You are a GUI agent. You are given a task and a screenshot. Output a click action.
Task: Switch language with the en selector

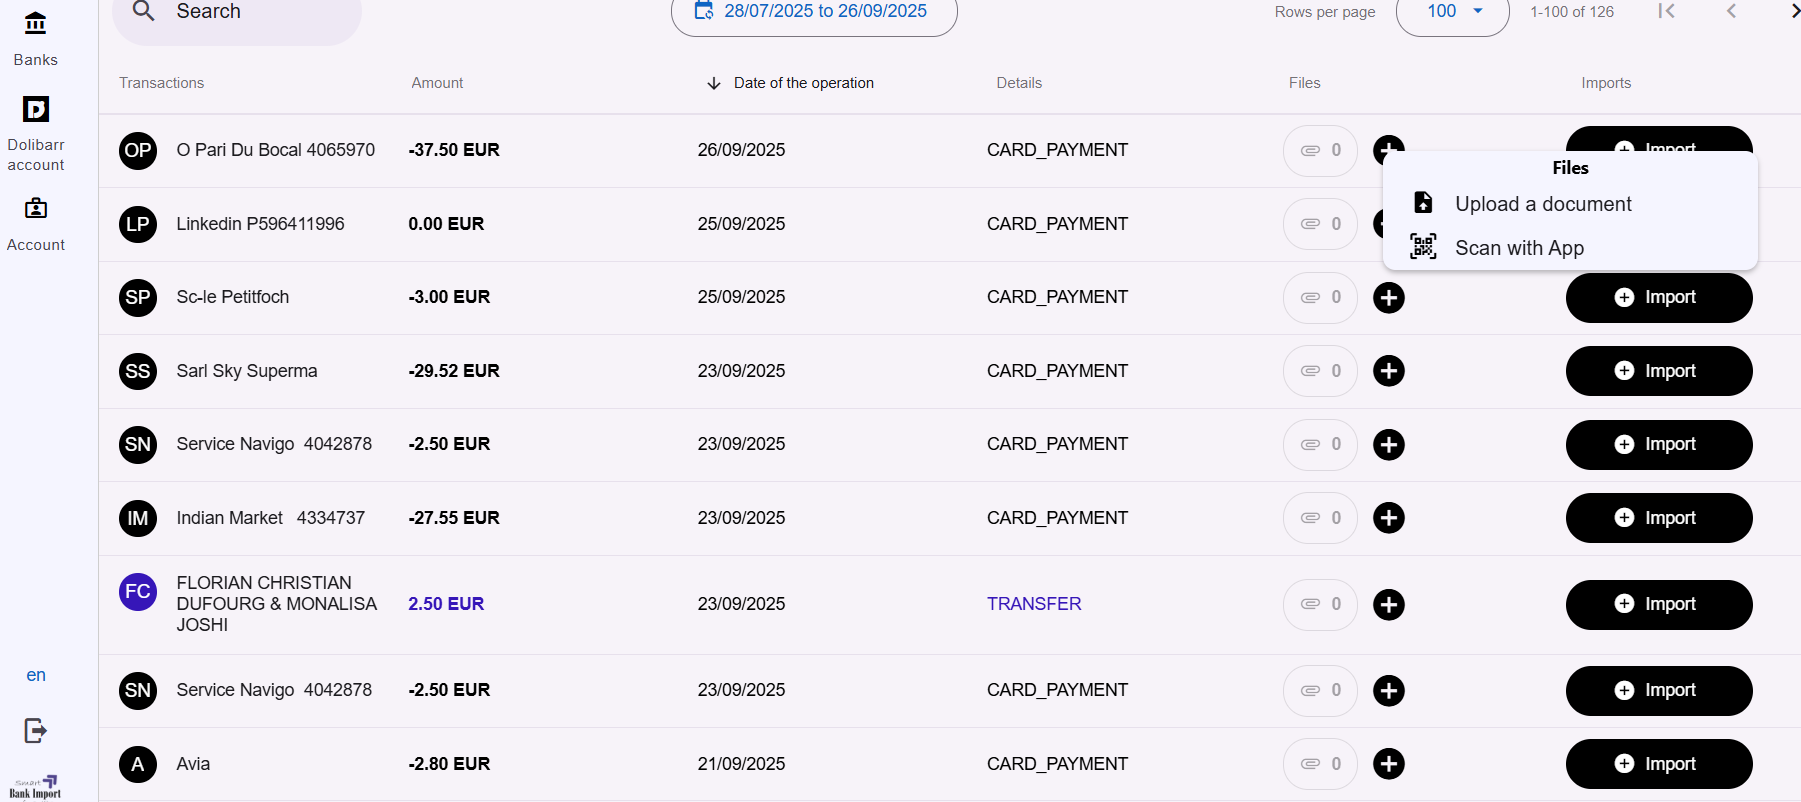[36, 675]
